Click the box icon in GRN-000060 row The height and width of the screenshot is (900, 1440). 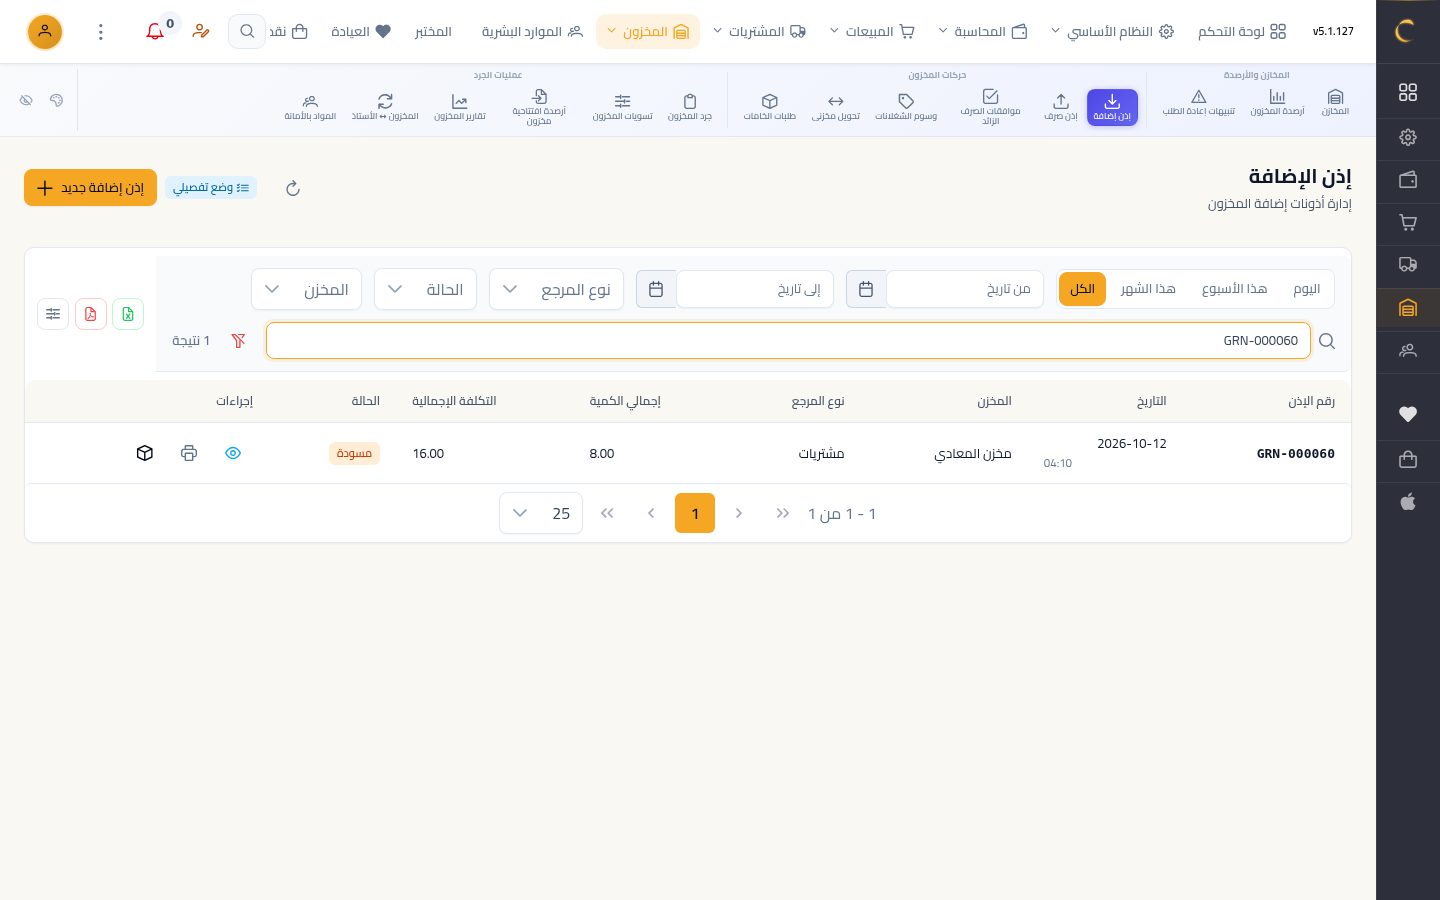point(145,453)
